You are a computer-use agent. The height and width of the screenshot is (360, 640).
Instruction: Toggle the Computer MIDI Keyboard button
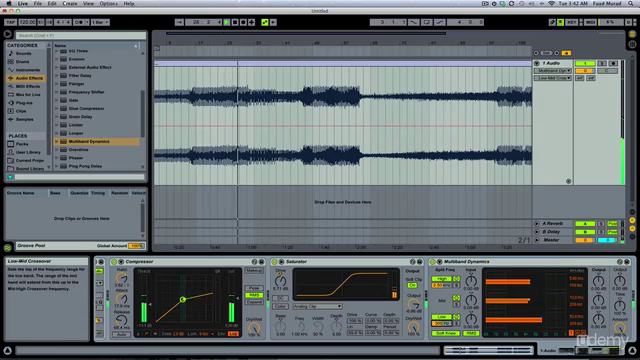coord(561,22)
